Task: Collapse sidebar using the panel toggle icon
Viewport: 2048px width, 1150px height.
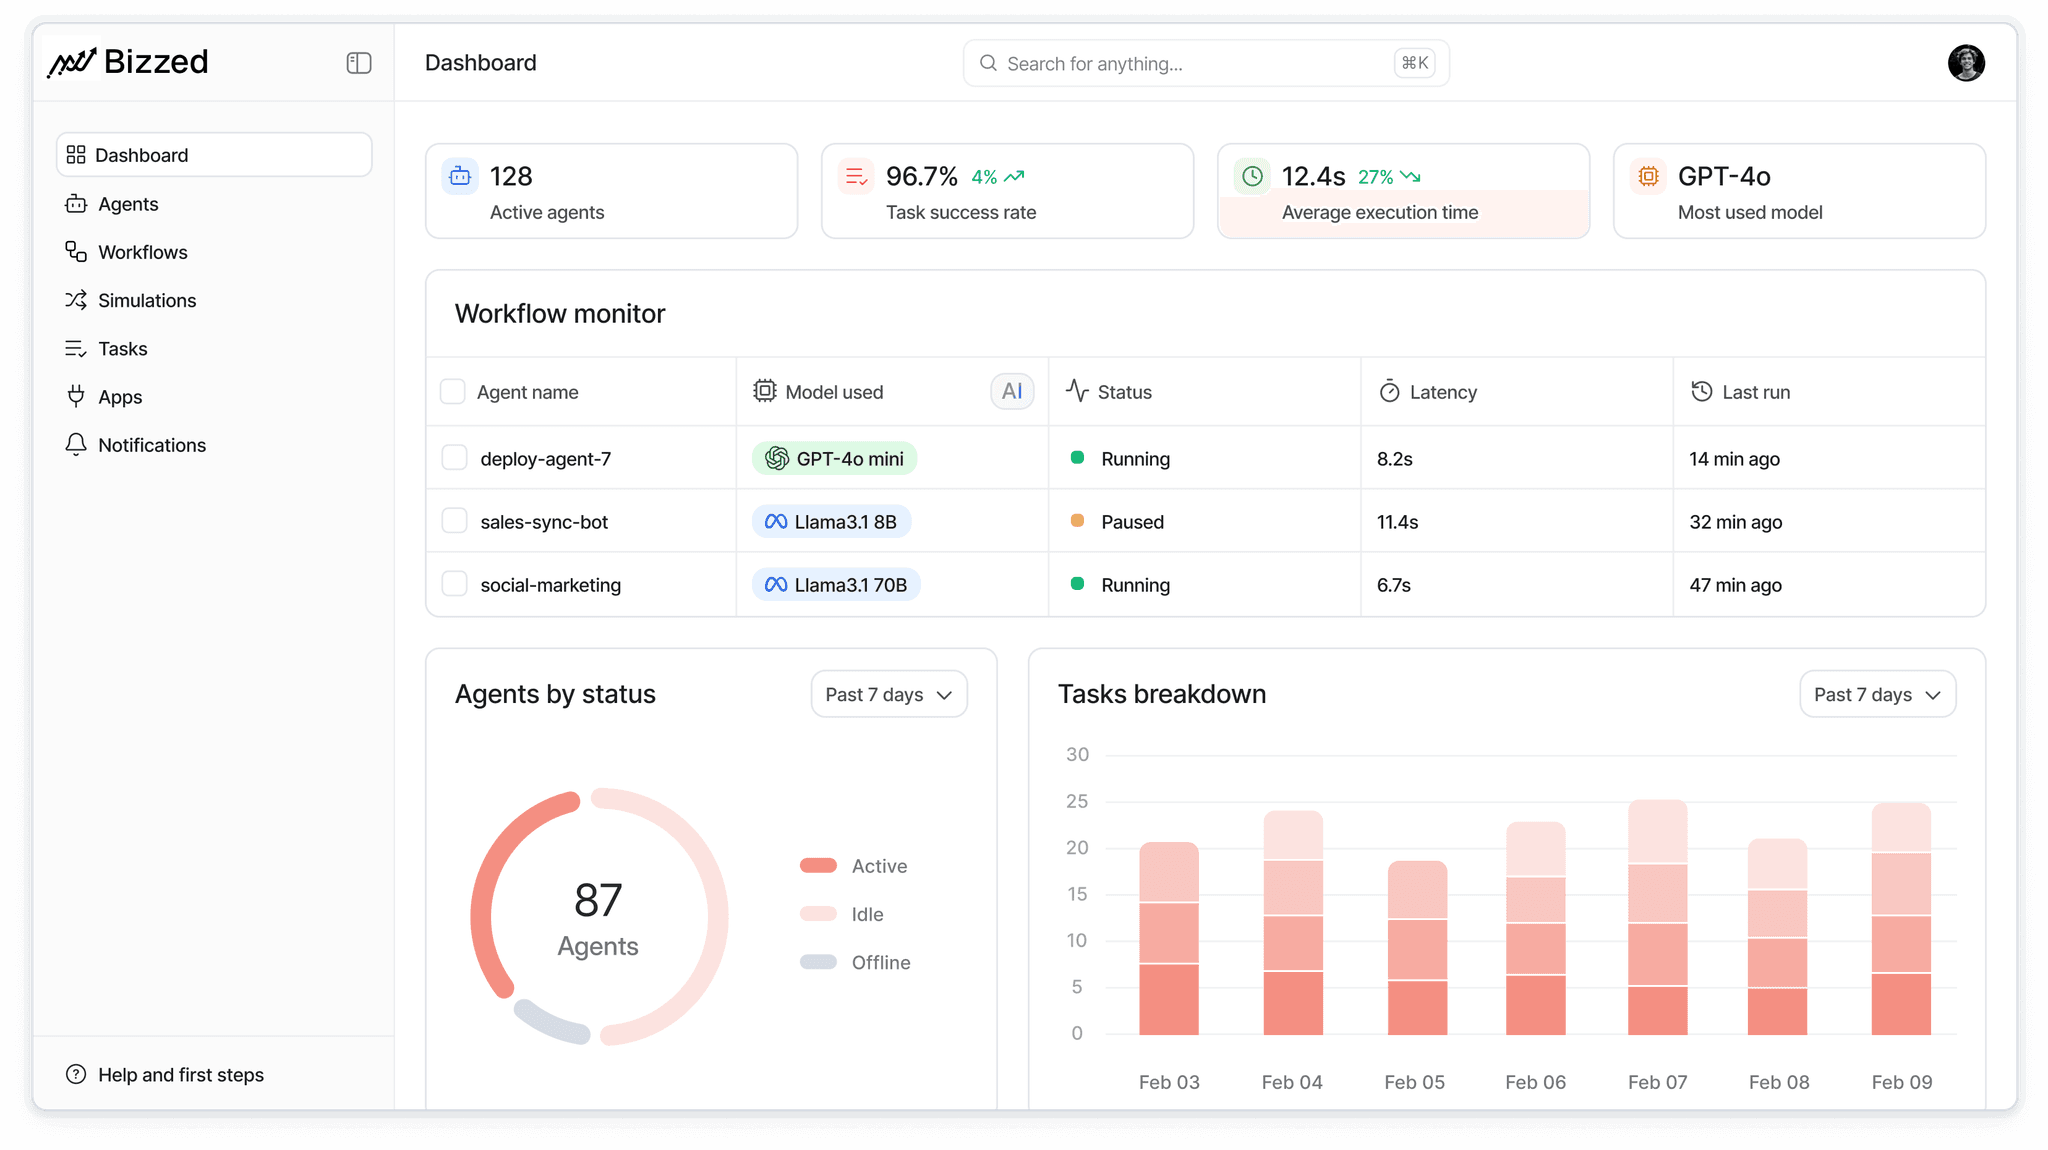Action: coord(359,63)
